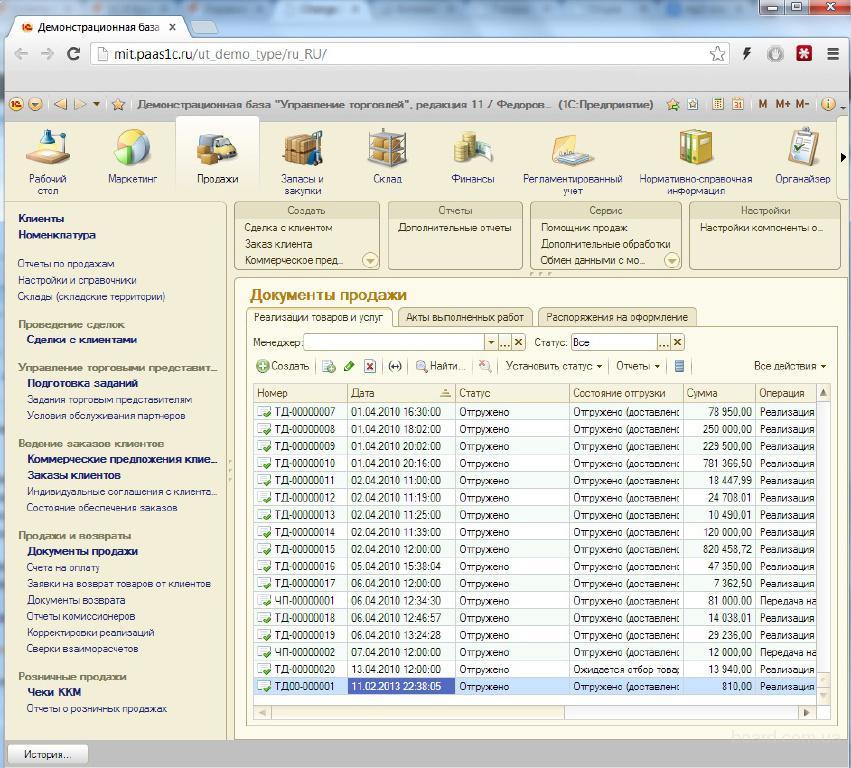Go to the Финансы section
This screenshot has width=851, height=768.
click(472, 158)
